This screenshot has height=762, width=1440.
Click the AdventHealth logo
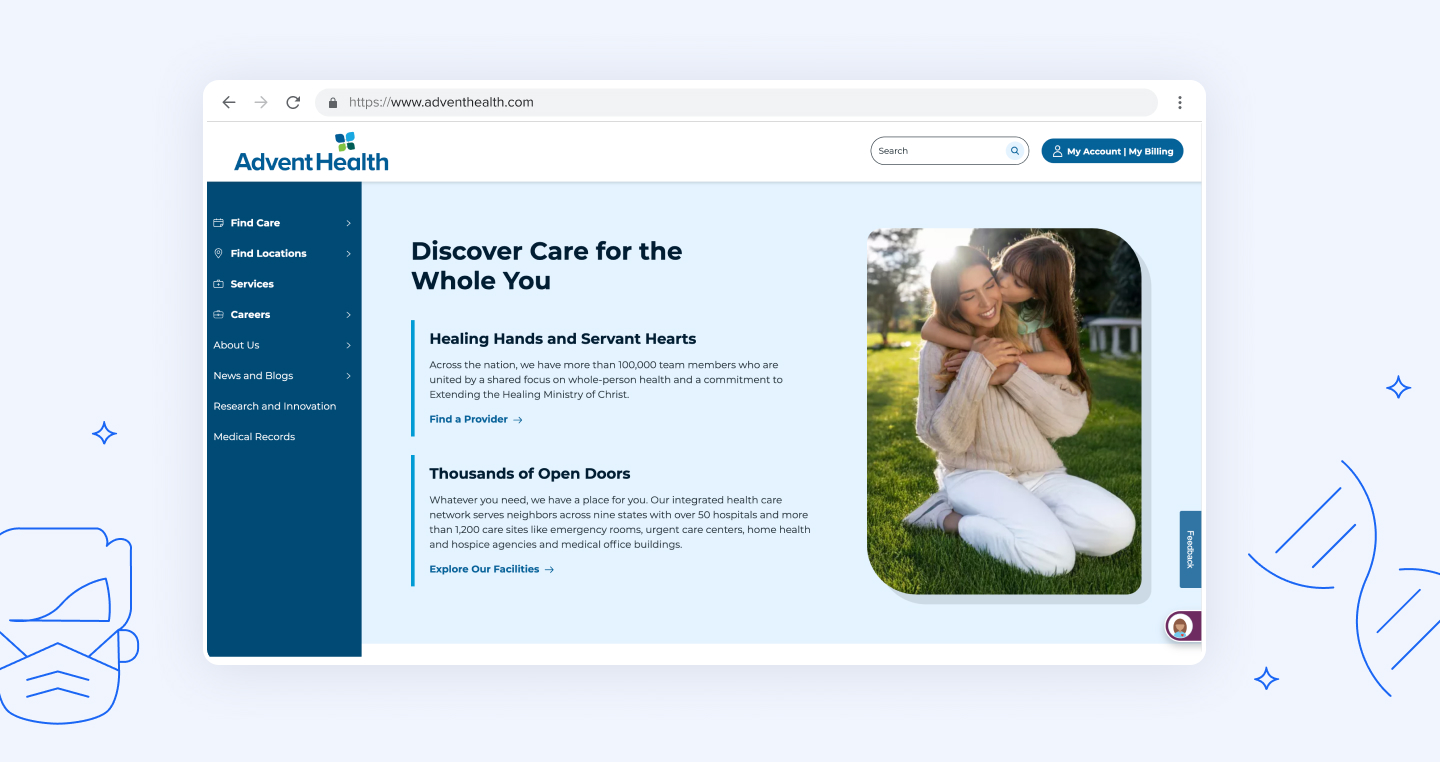[x=311, y=151]
